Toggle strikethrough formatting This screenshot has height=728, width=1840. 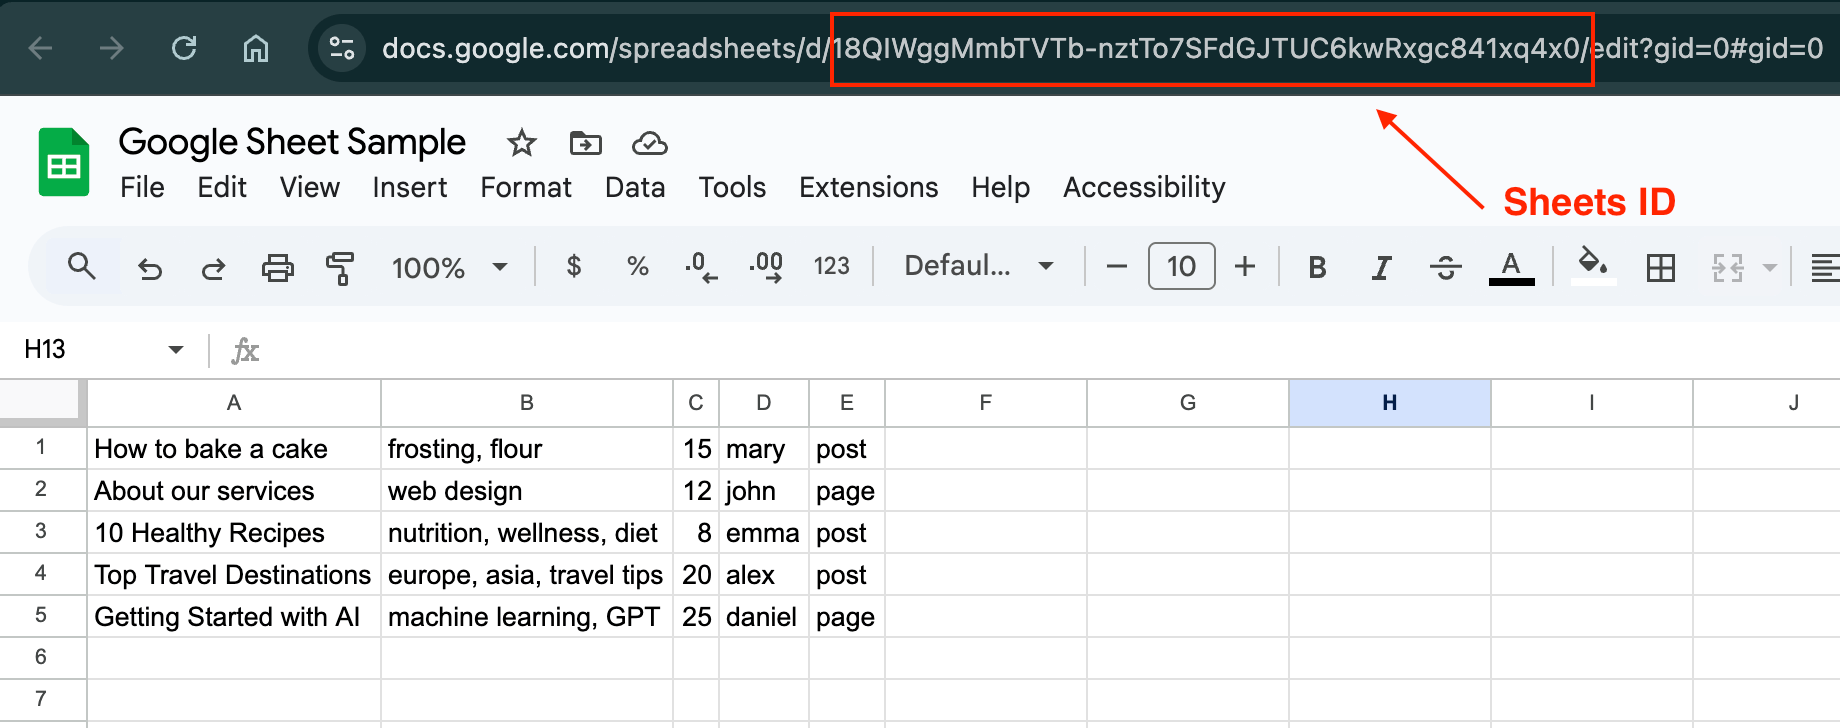click(1445, 267)
